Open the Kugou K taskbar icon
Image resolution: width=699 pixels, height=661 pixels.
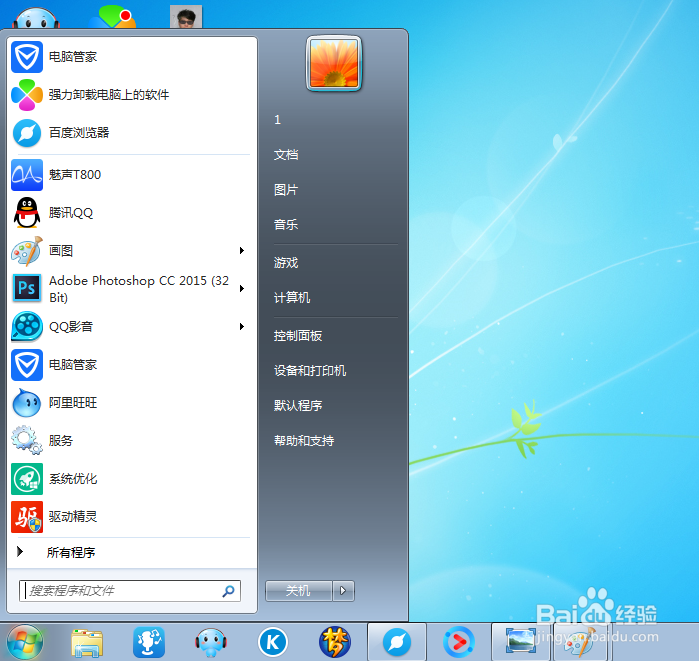coord(273,642)
